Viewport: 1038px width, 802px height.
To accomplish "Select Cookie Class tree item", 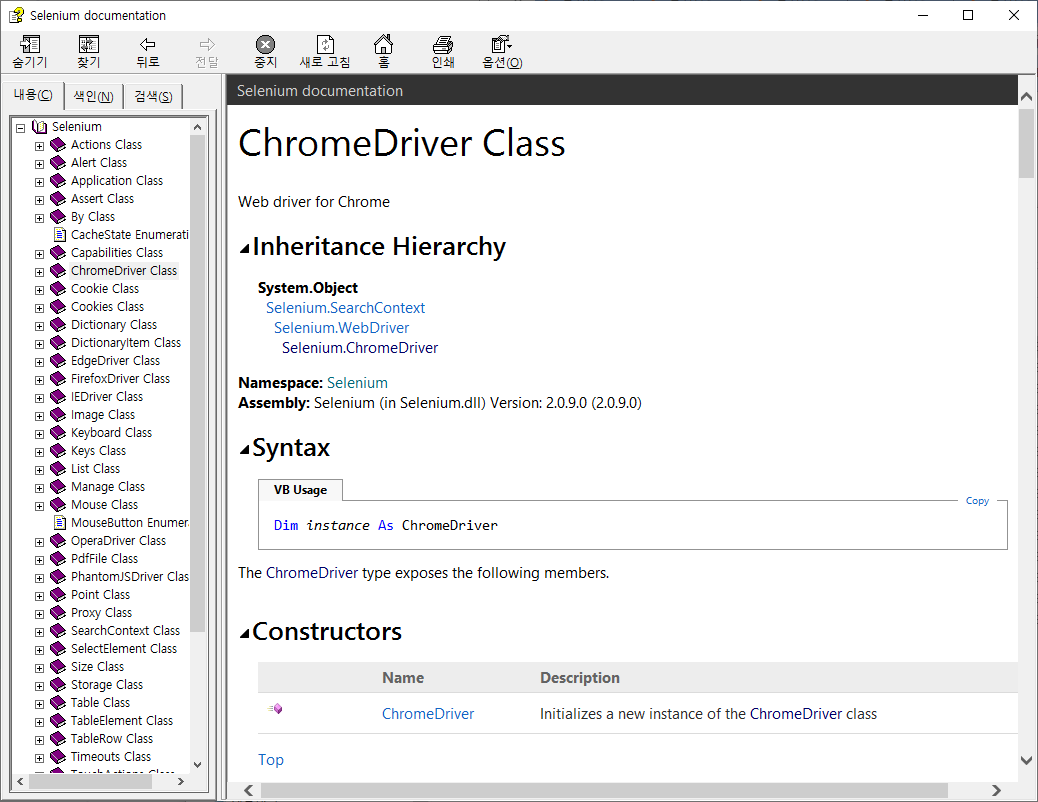I will [x=105, y=289].
